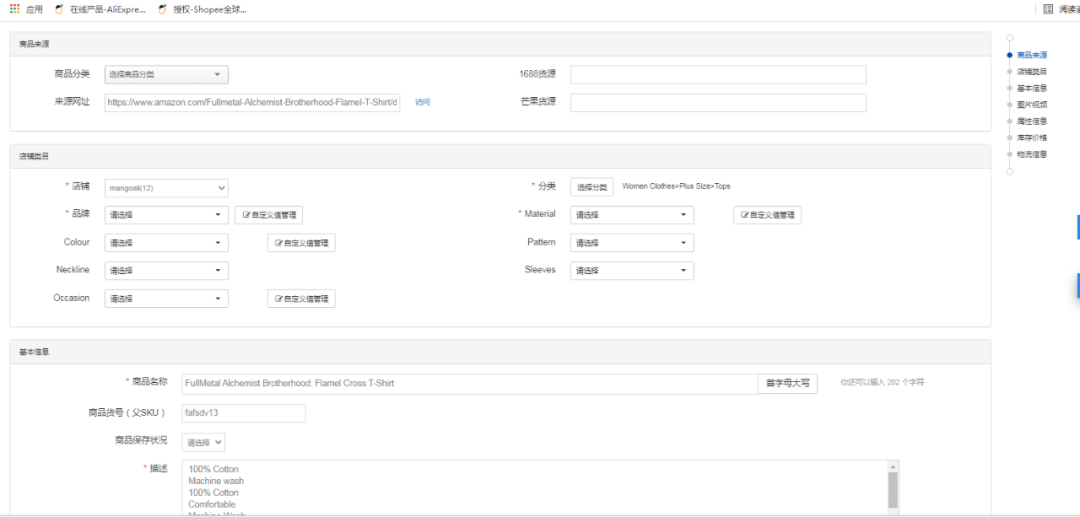Click the description box scrollbar
1080x517 pixels.
pyautogui.click(x=893, y=488)
